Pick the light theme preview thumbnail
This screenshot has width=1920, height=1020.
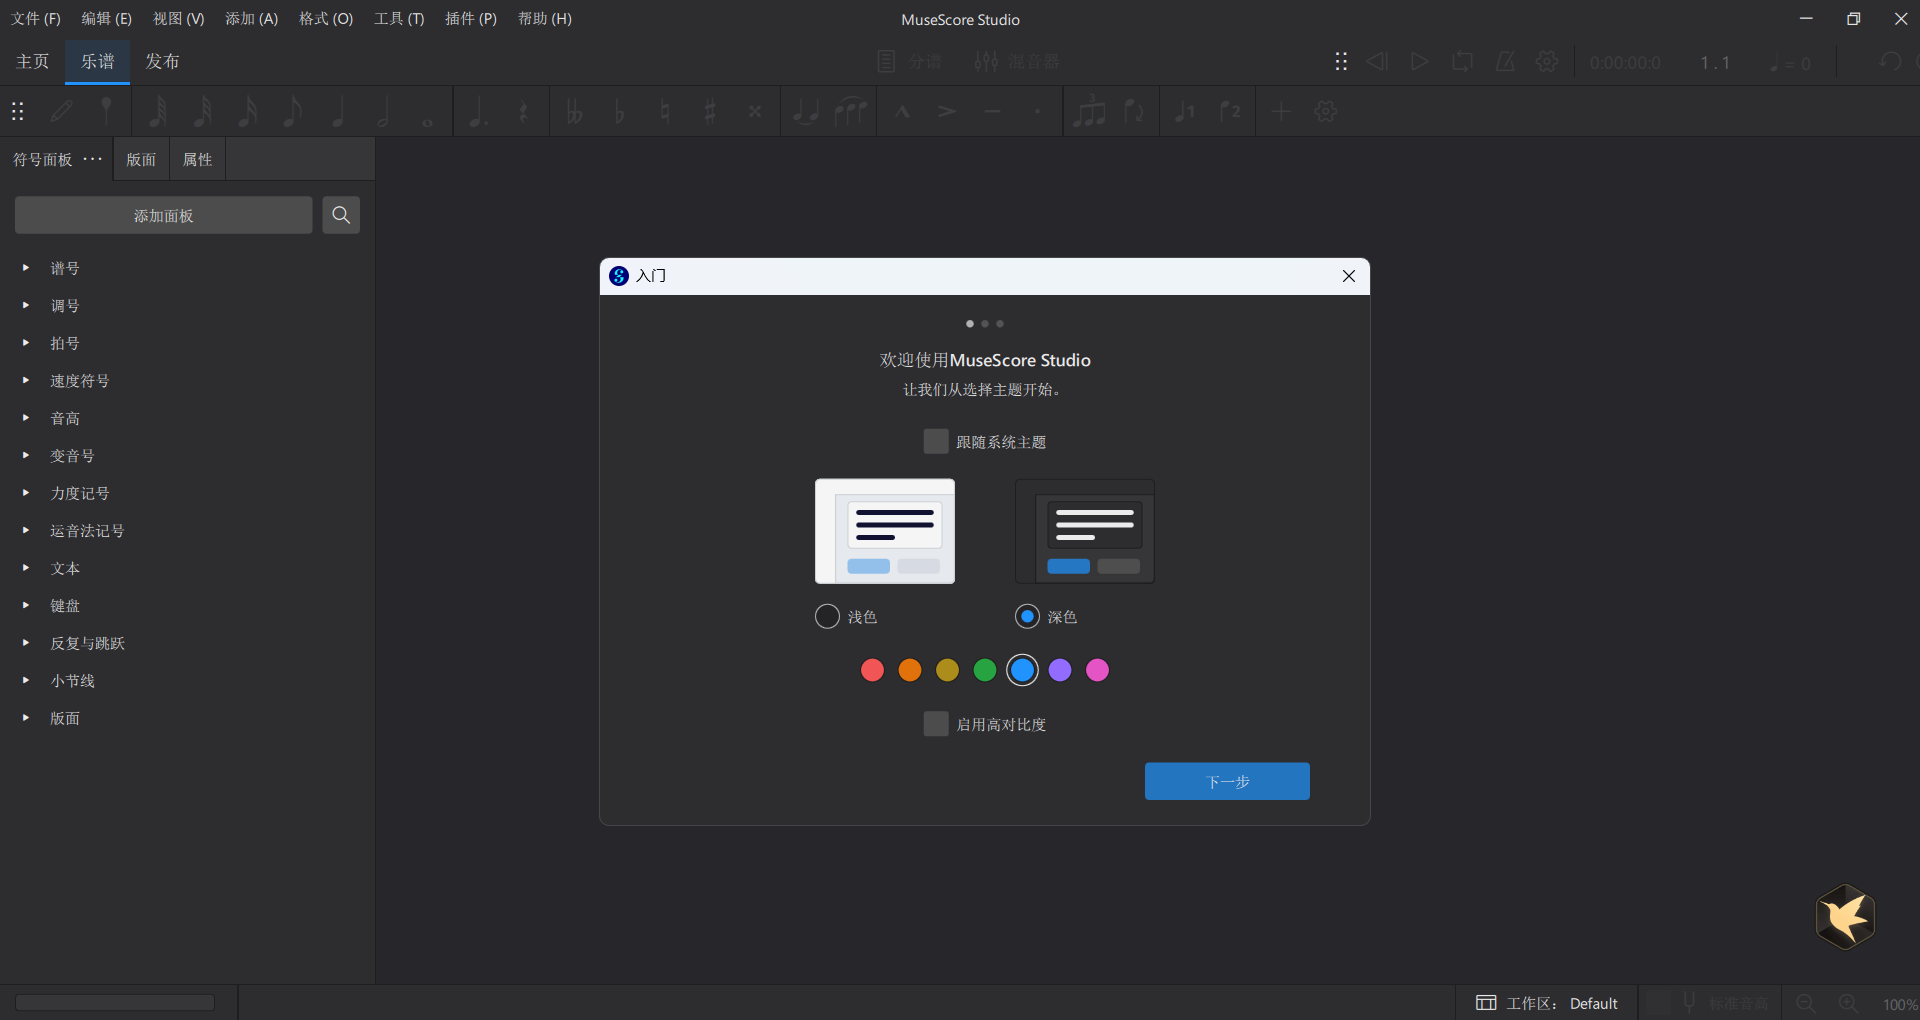click(x=885, y=531)
